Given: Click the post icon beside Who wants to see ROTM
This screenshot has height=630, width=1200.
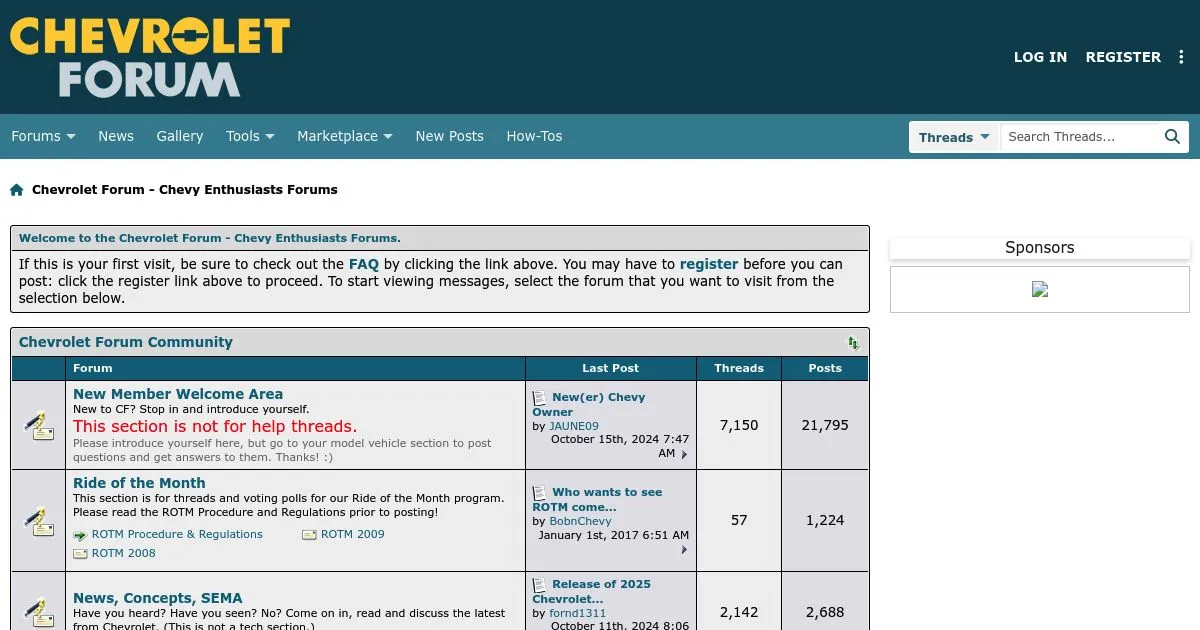Looking at the screenshot, I should (x=540, y=492).
